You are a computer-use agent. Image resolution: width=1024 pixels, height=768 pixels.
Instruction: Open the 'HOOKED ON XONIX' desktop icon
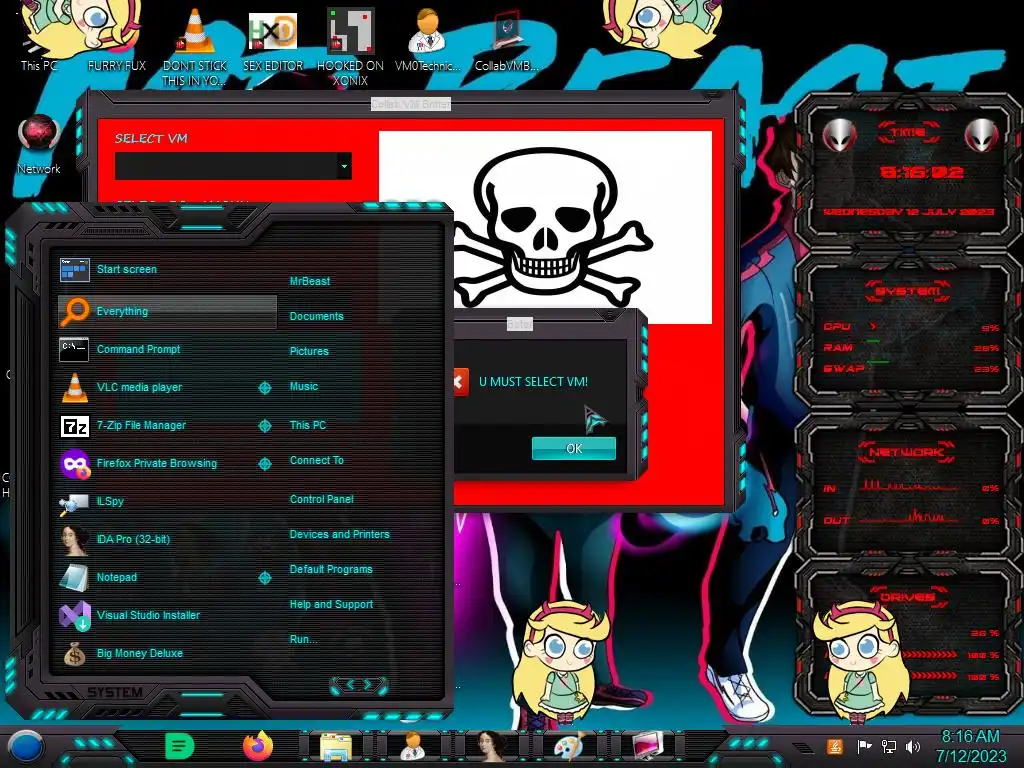350,47
